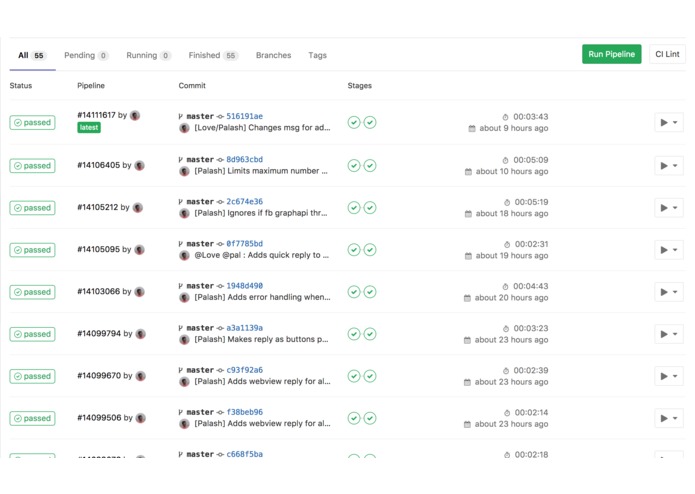This screenshot has width=695, height=494.
Task: Open commit 516191ae
Action: click(x=245, y=116)
